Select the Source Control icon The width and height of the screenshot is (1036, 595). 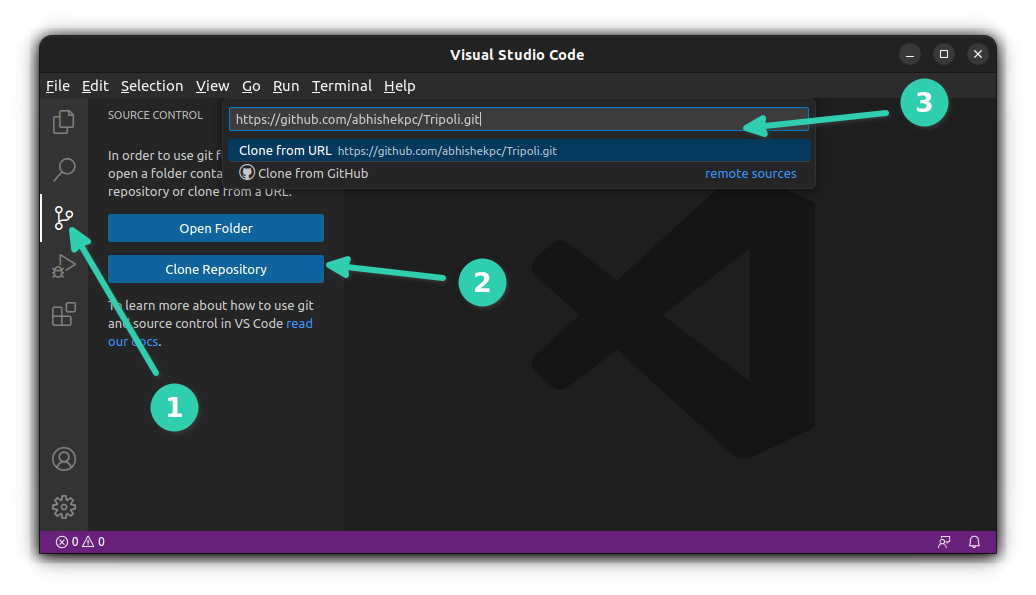(63, 217)
